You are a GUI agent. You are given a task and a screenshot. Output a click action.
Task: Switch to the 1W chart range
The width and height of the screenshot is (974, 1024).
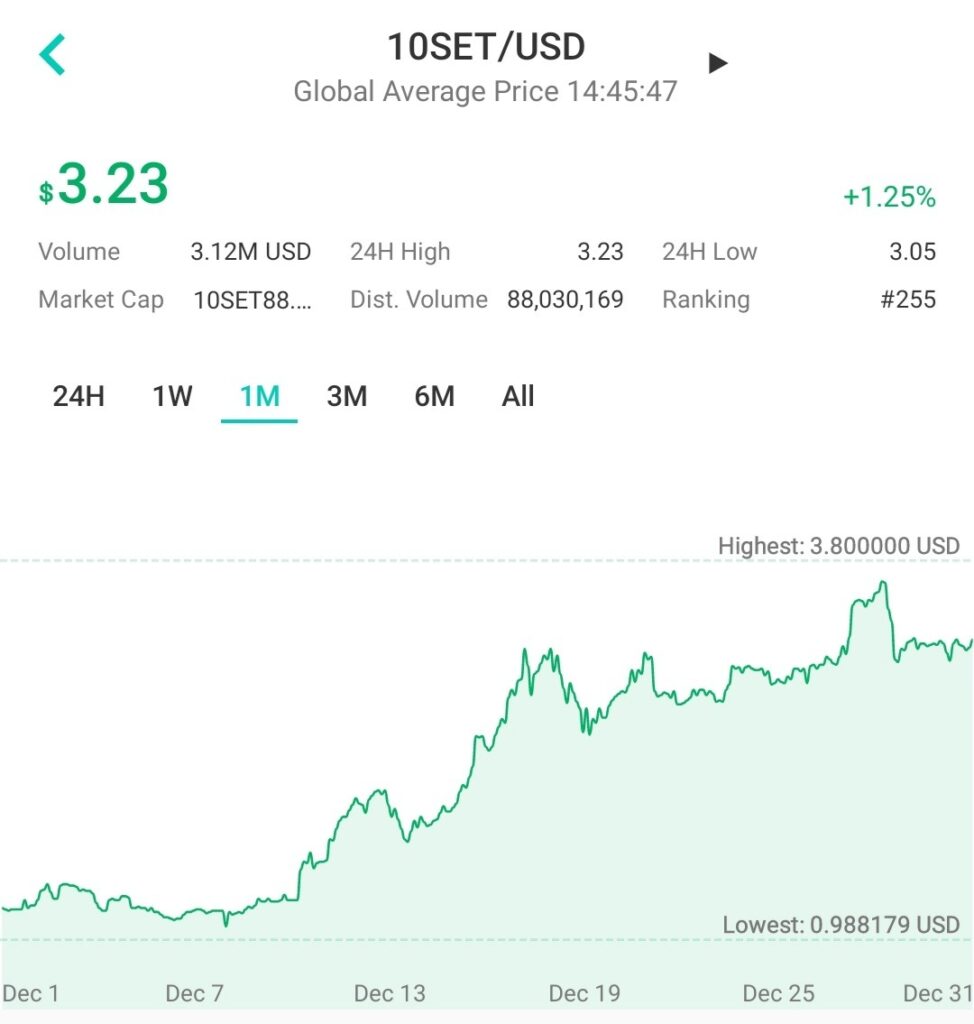[172, 397]
